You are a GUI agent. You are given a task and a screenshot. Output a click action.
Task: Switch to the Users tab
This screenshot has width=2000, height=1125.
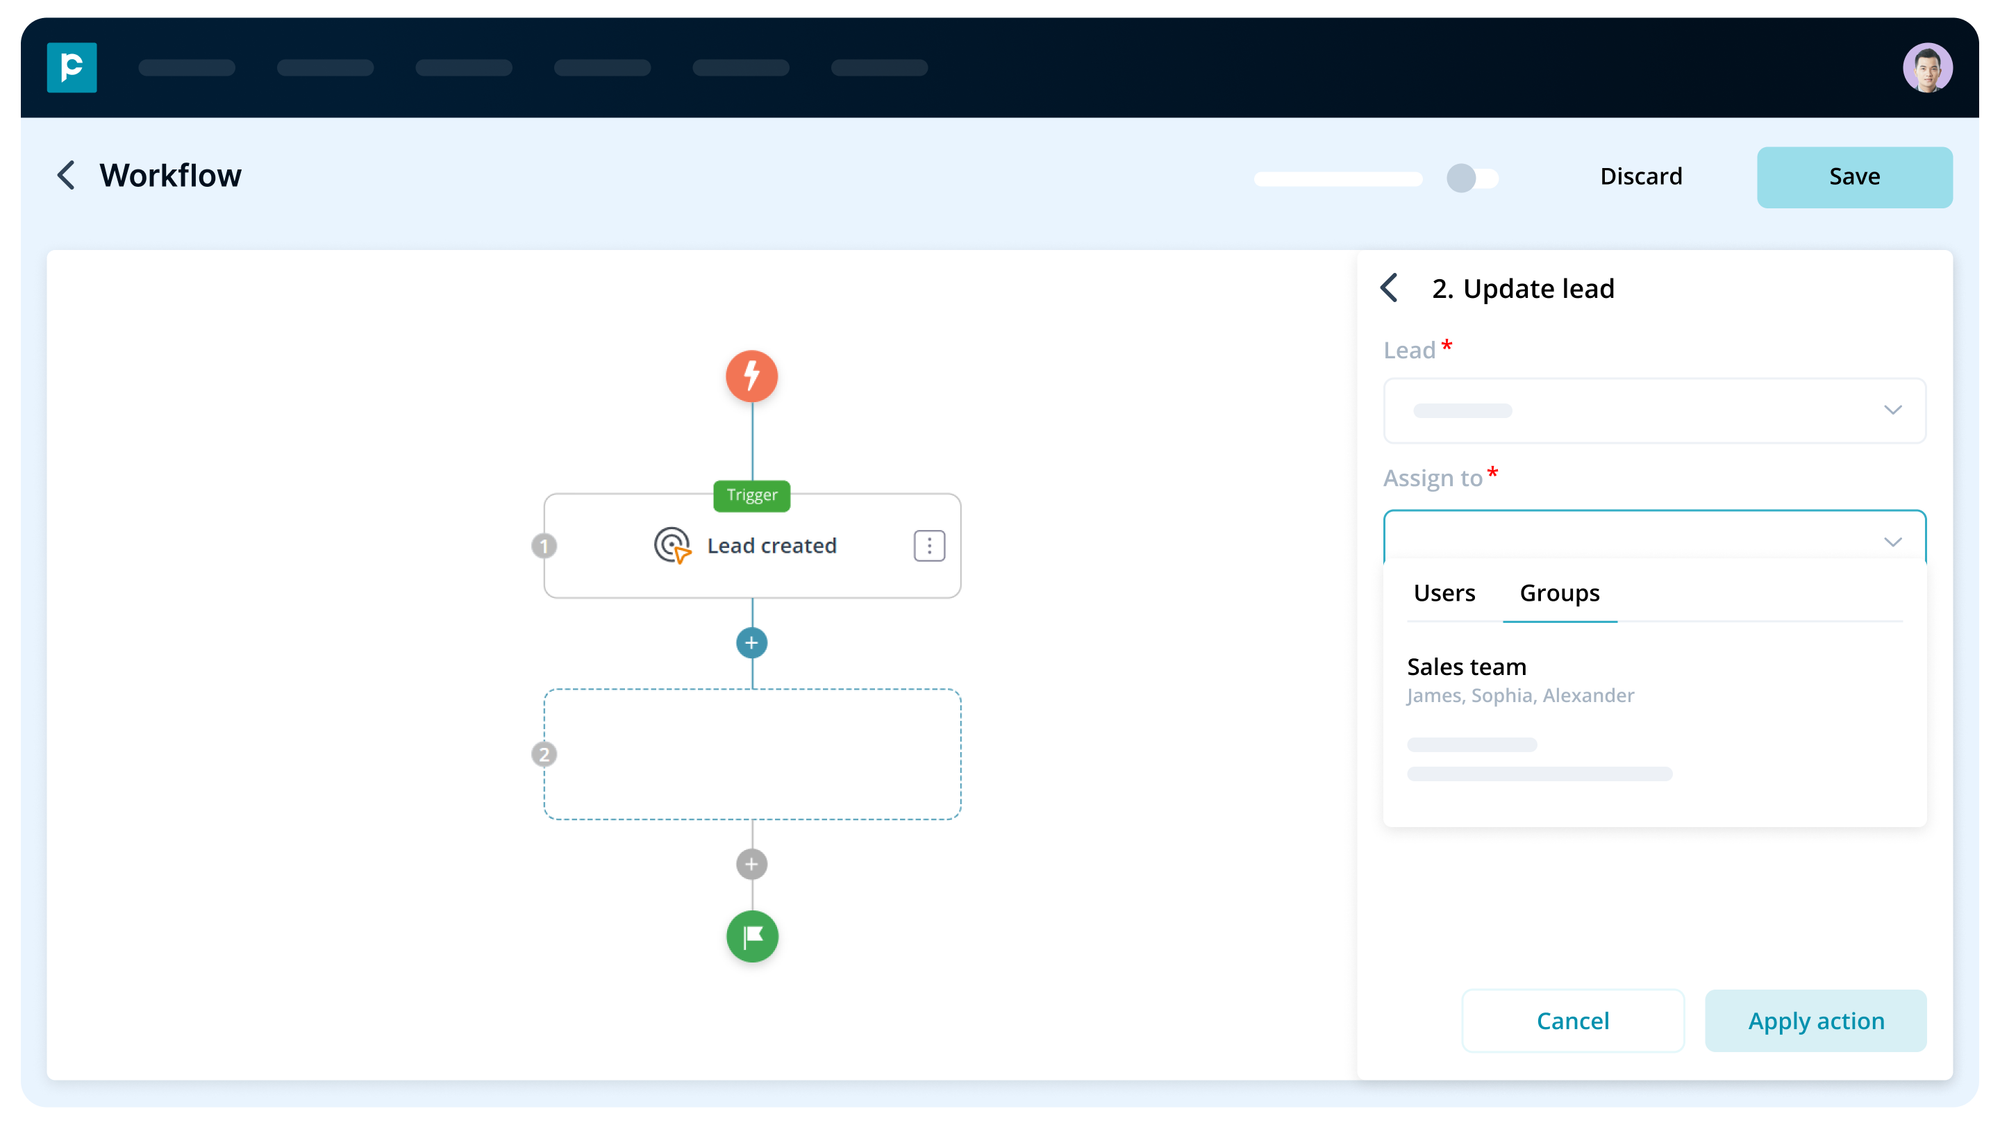click(x=1444, y=593)
